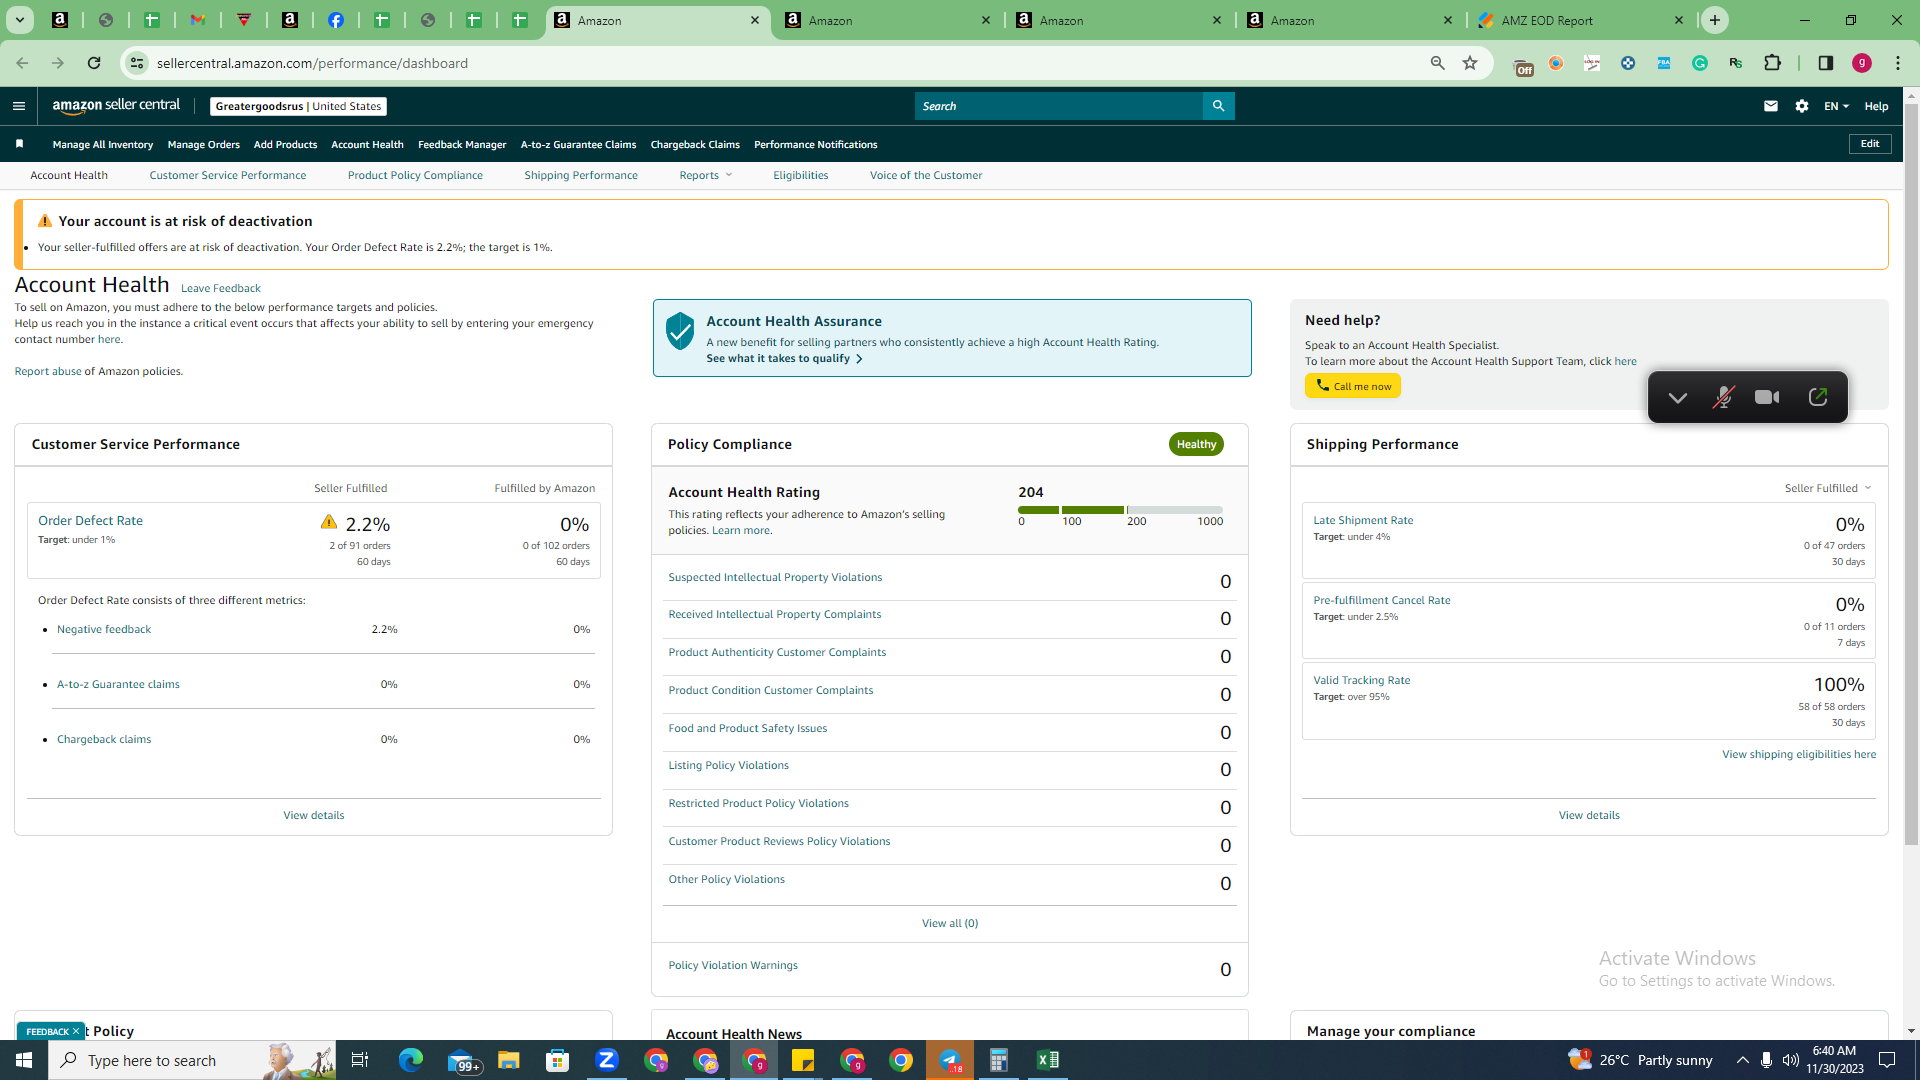Open the Help link in header
The width and height of the screenshot is (1920, 1080).
pyautogui.click(x=1876, y=106)
